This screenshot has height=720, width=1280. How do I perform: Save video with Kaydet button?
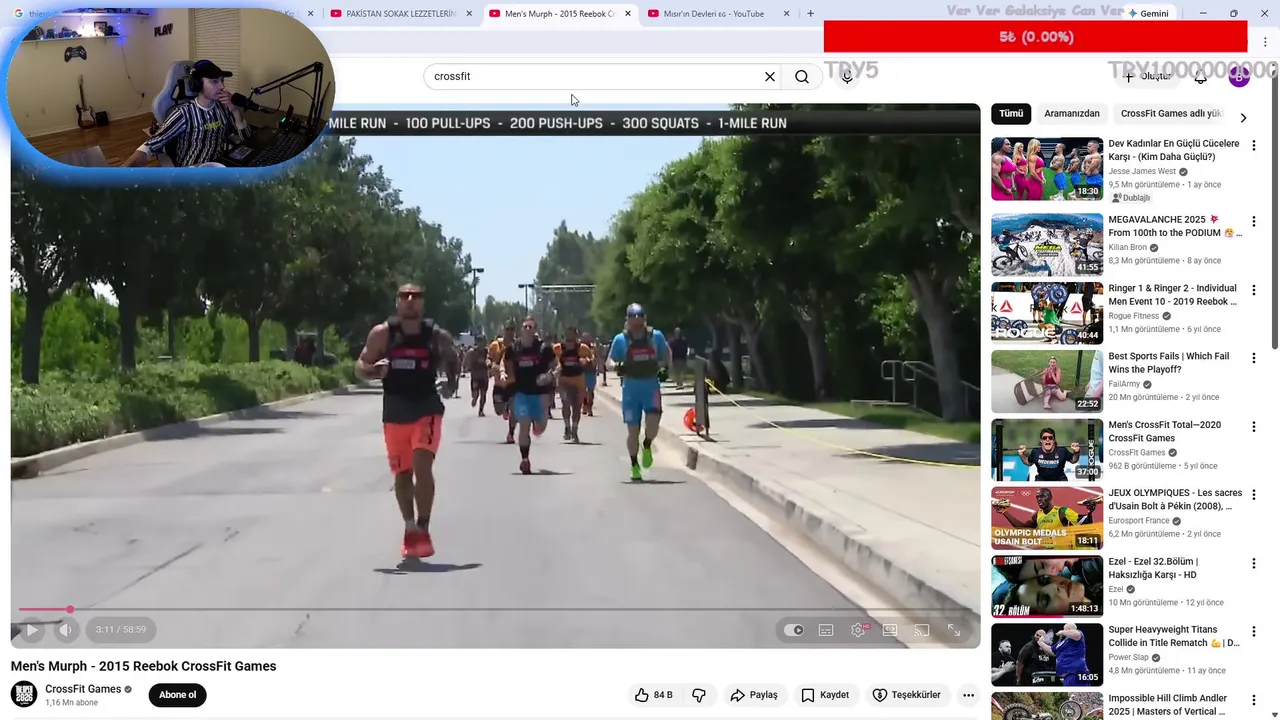(x=826, y=695)
